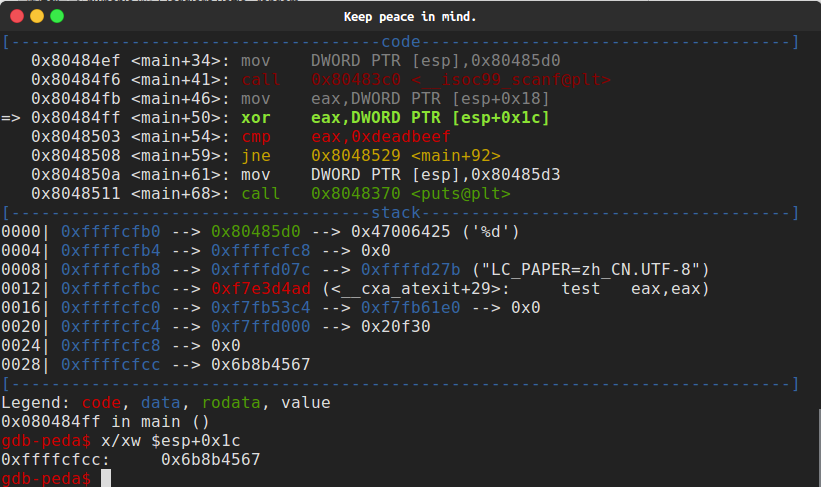Click '<__cxa_atexit+29>' symbol text
The height and width of the screenshot is (487, 821).
click(416, 289)
